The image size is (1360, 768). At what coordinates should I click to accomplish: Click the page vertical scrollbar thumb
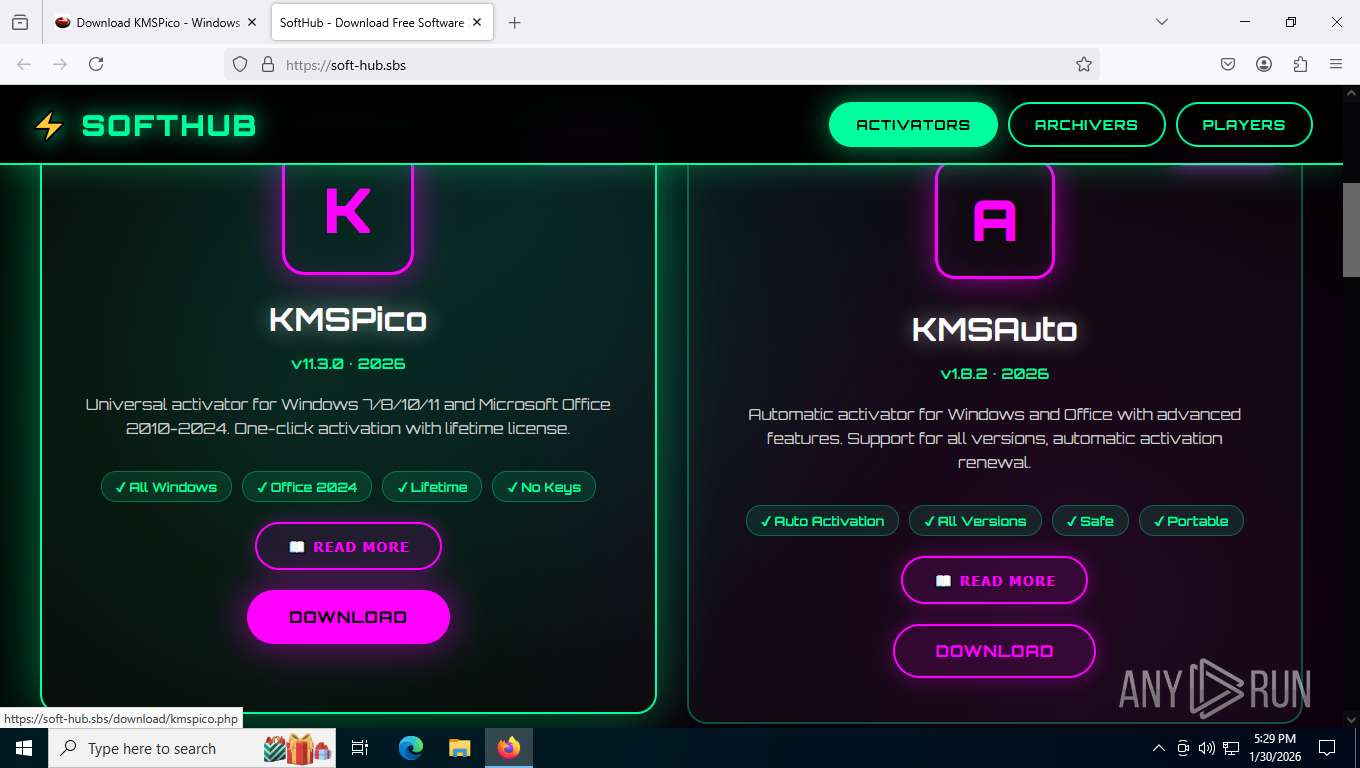[x=1351, y=230]
